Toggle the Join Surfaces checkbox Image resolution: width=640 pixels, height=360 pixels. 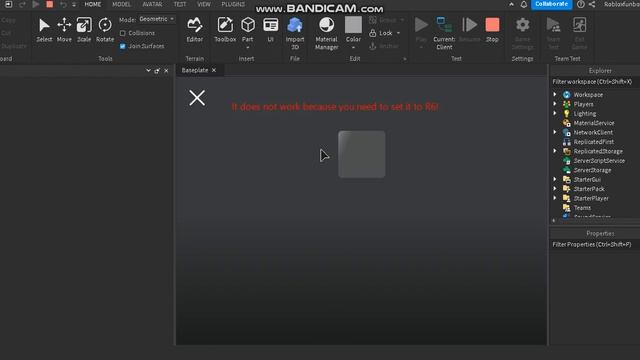(123, 46)
